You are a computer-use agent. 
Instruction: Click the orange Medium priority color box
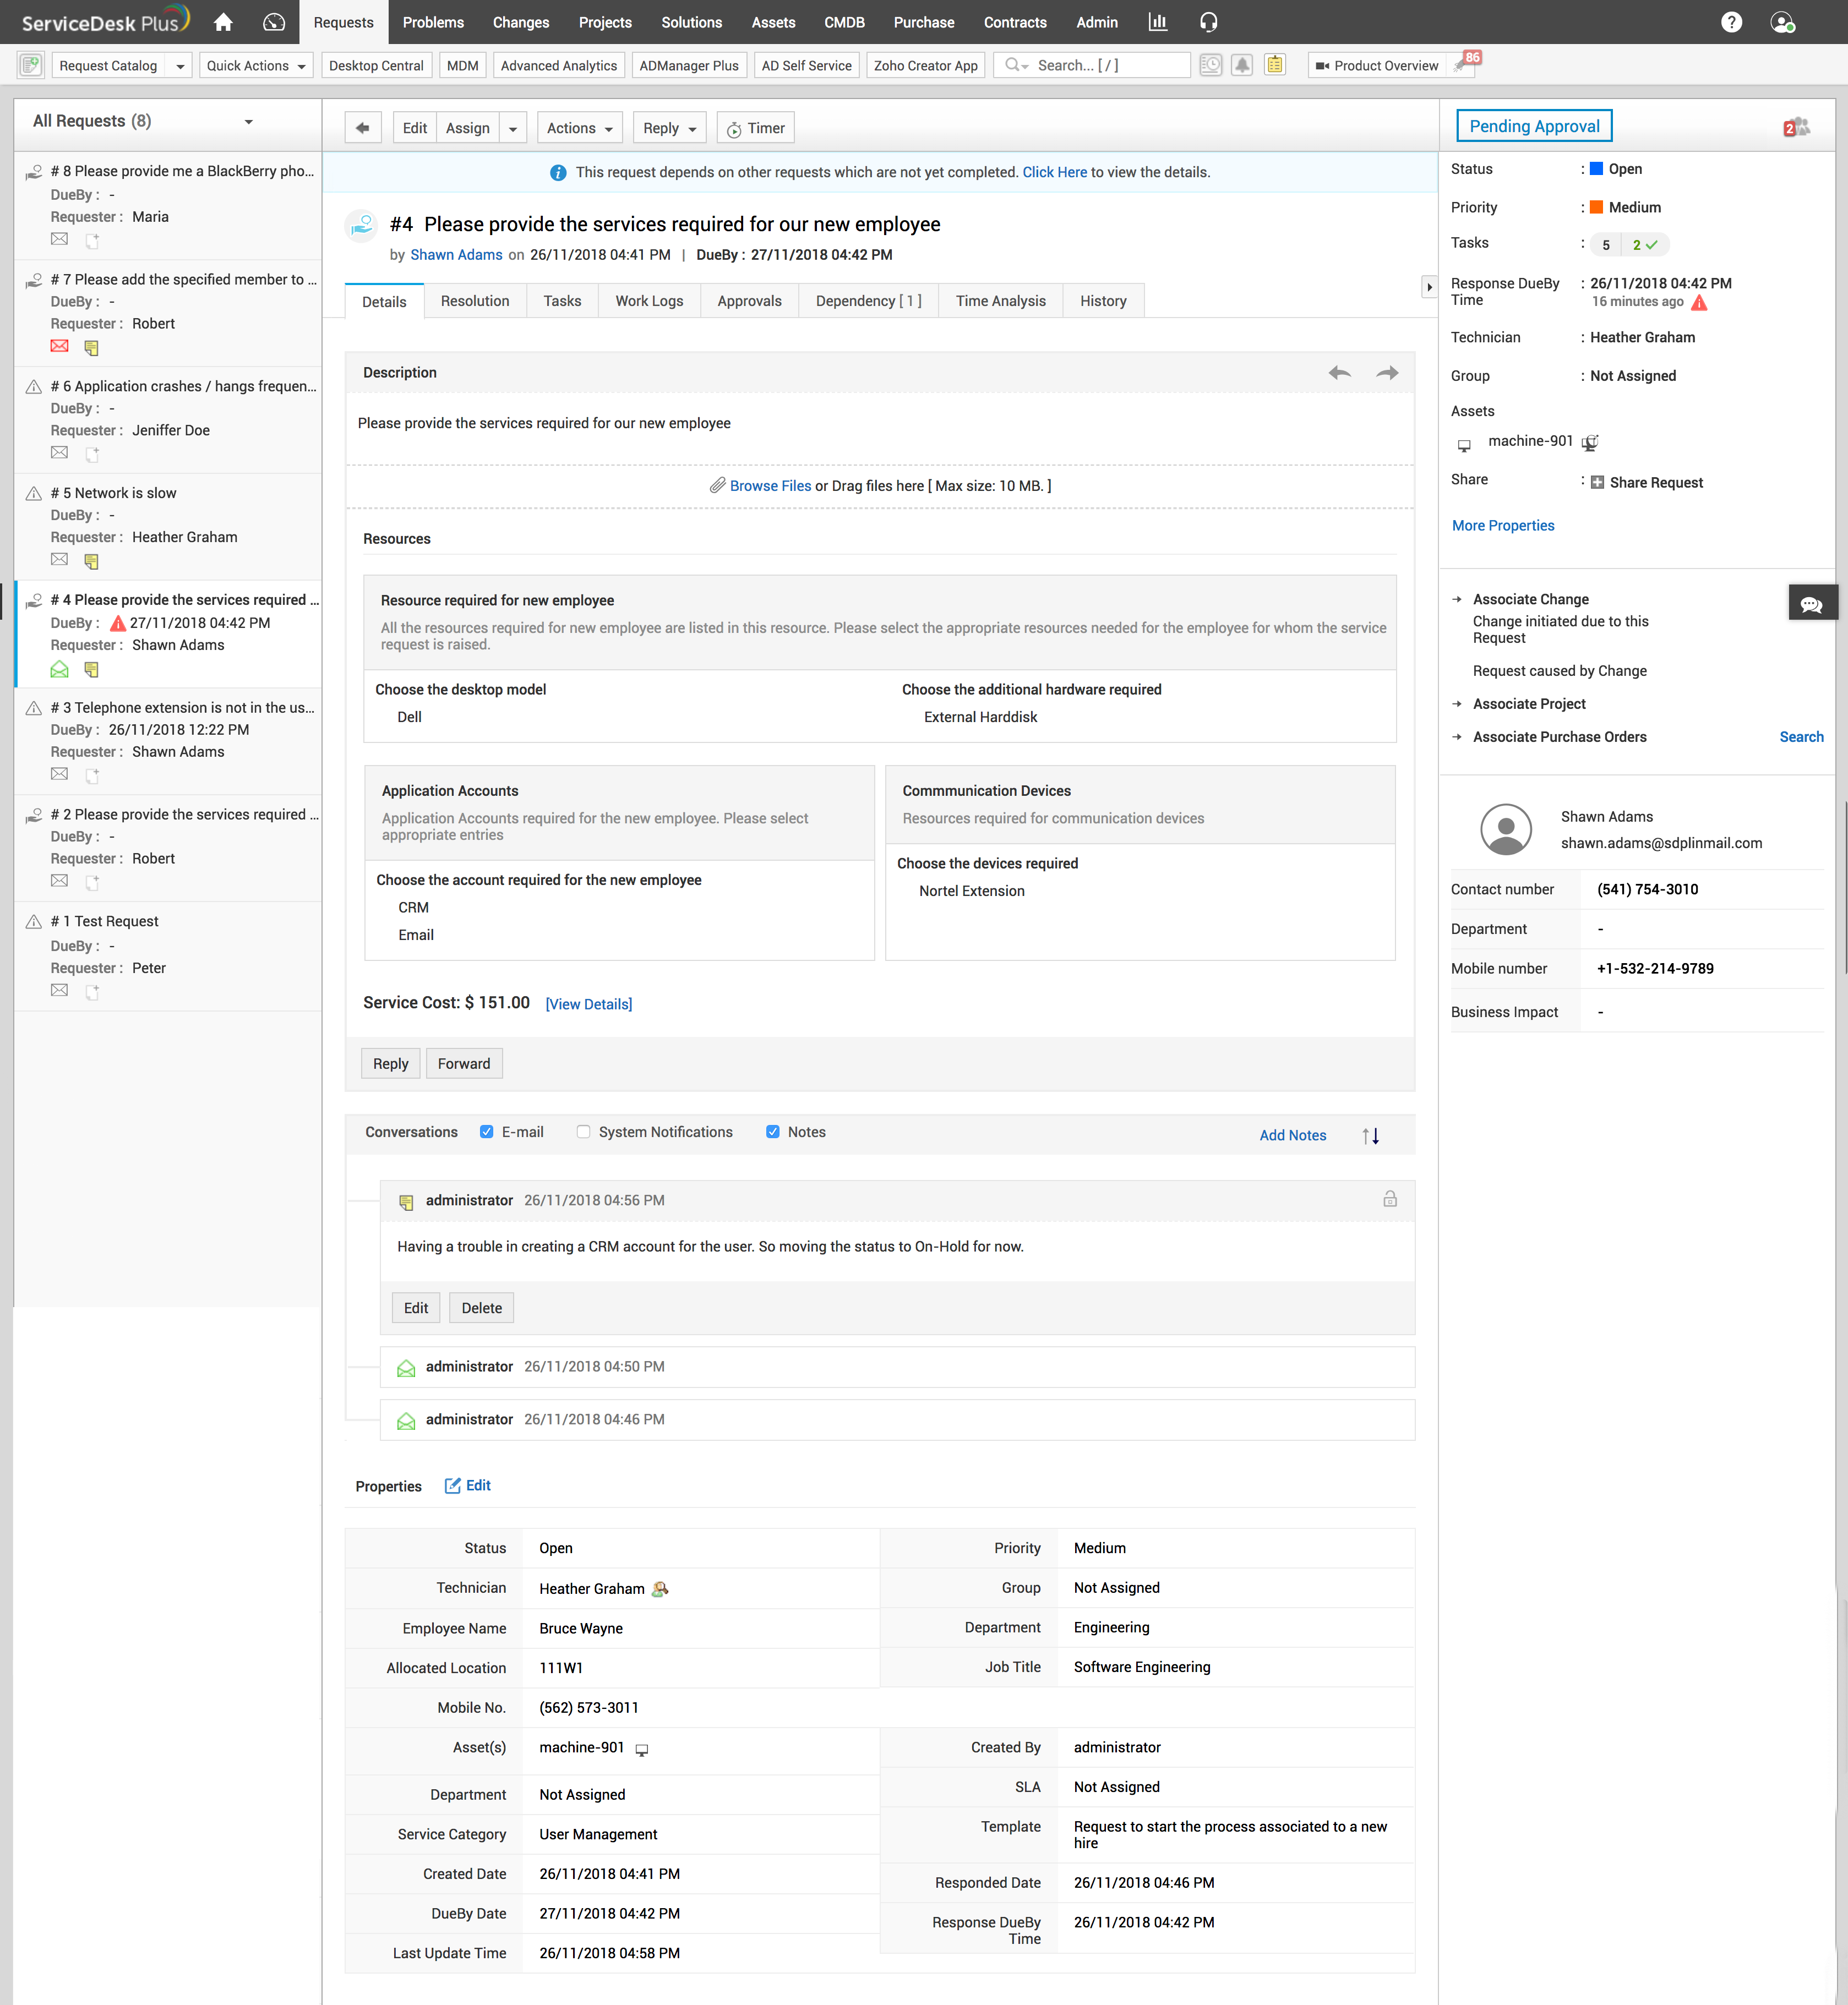(1597, 207)
